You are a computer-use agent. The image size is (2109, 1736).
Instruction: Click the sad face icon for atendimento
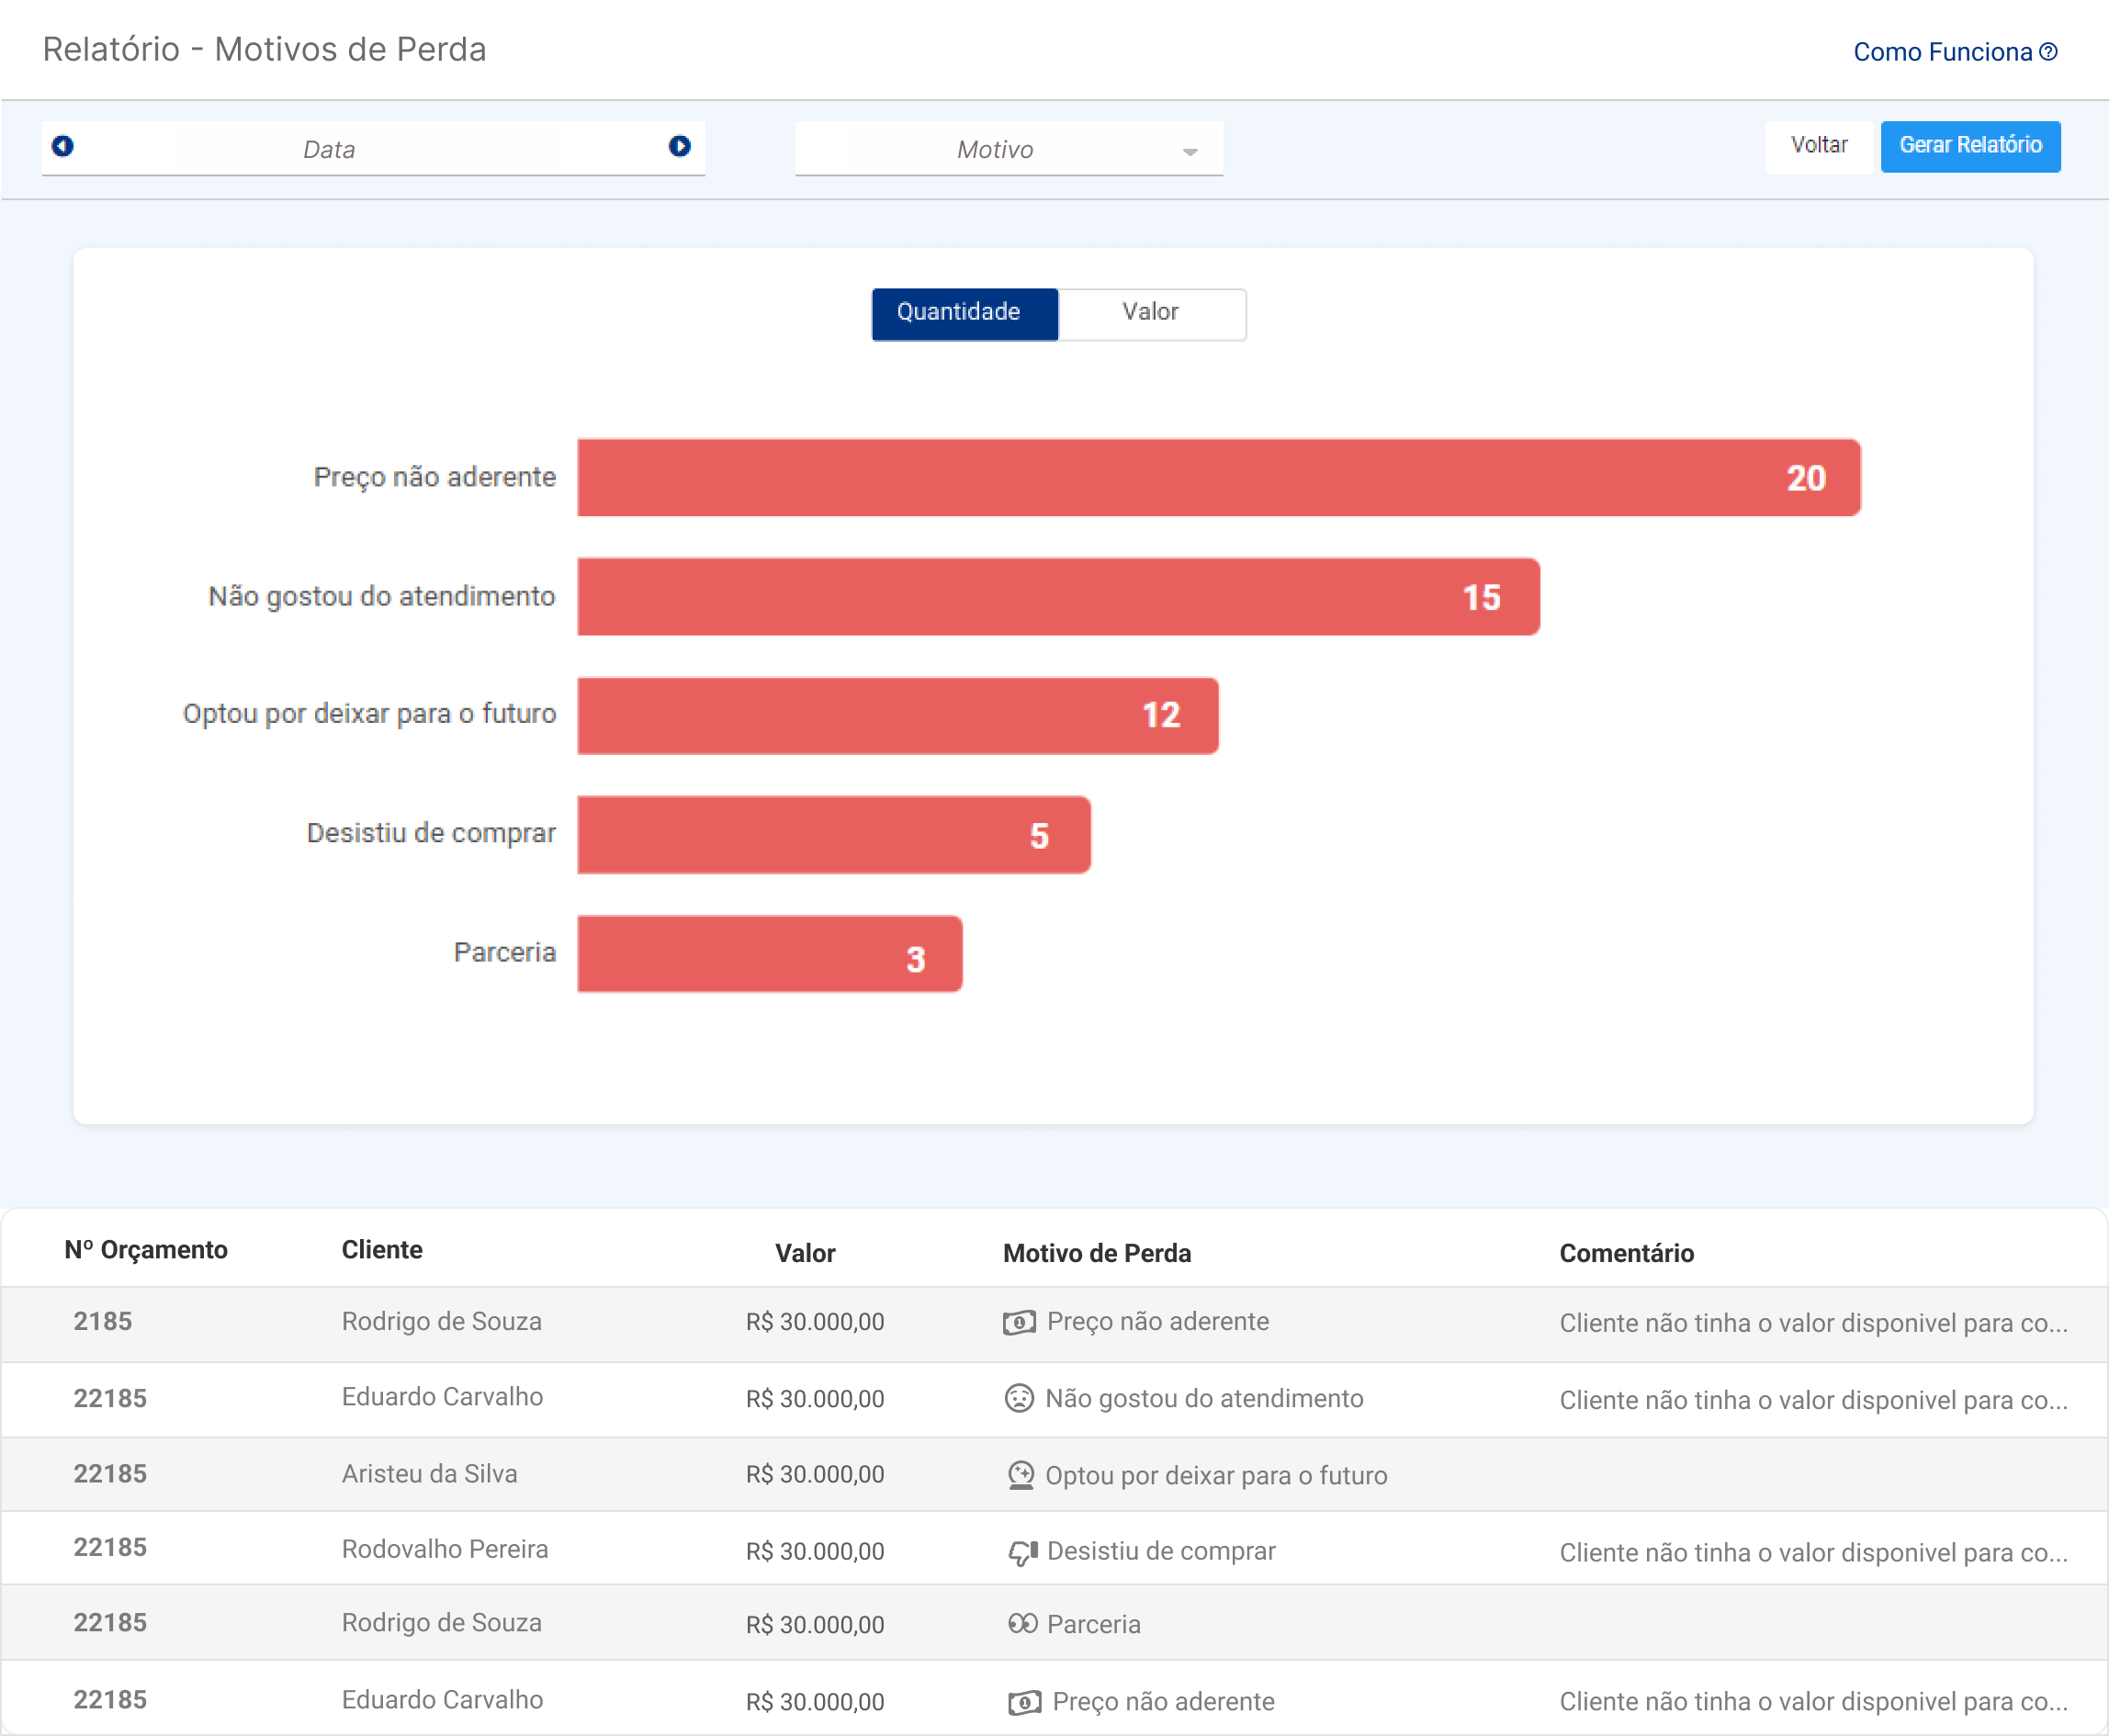(x=1018, y=1398)
